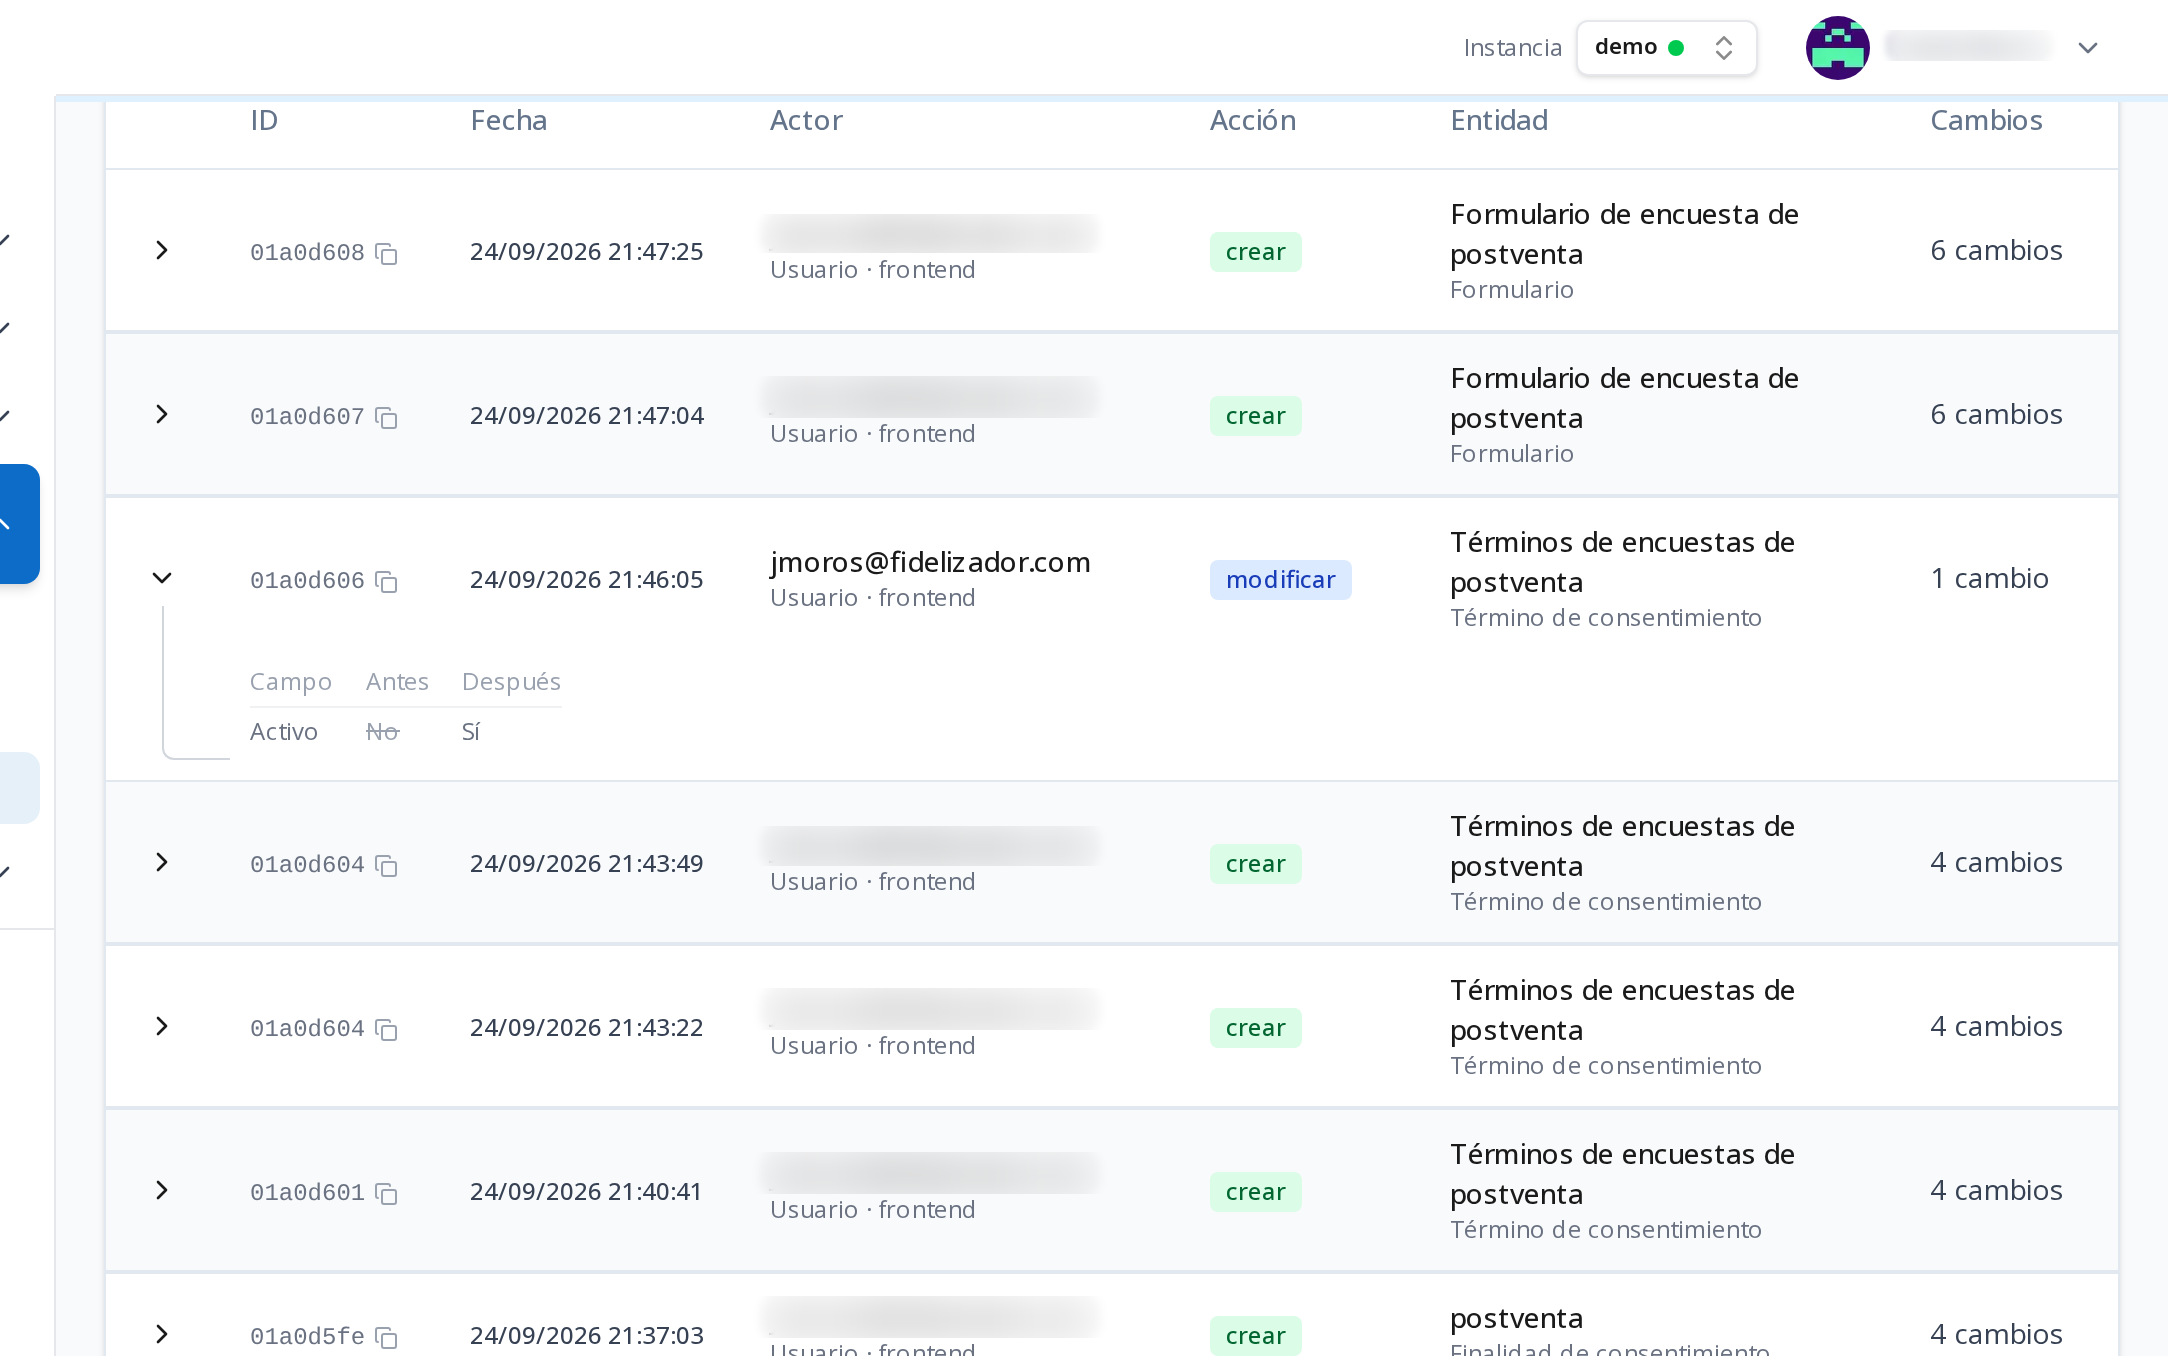Viewport: 2168px width, 1356px height.
Task: Expand the 21:40:41 audit row
Action: pos(162,1190)
